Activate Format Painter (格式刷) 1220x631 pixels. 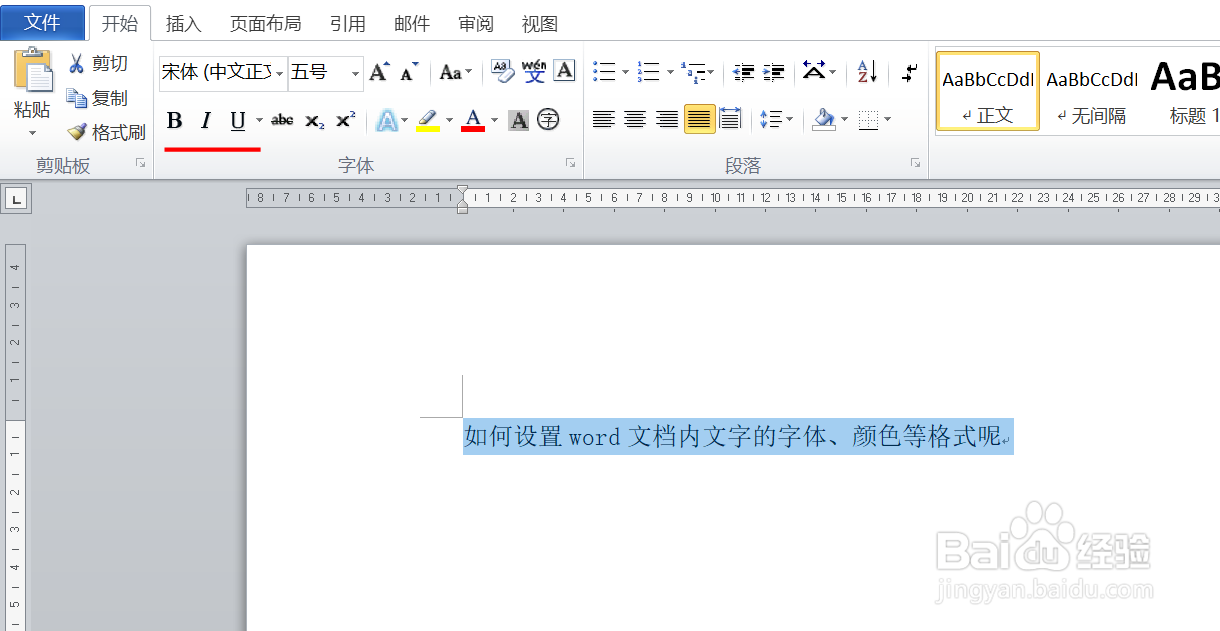tap(106, 132)
